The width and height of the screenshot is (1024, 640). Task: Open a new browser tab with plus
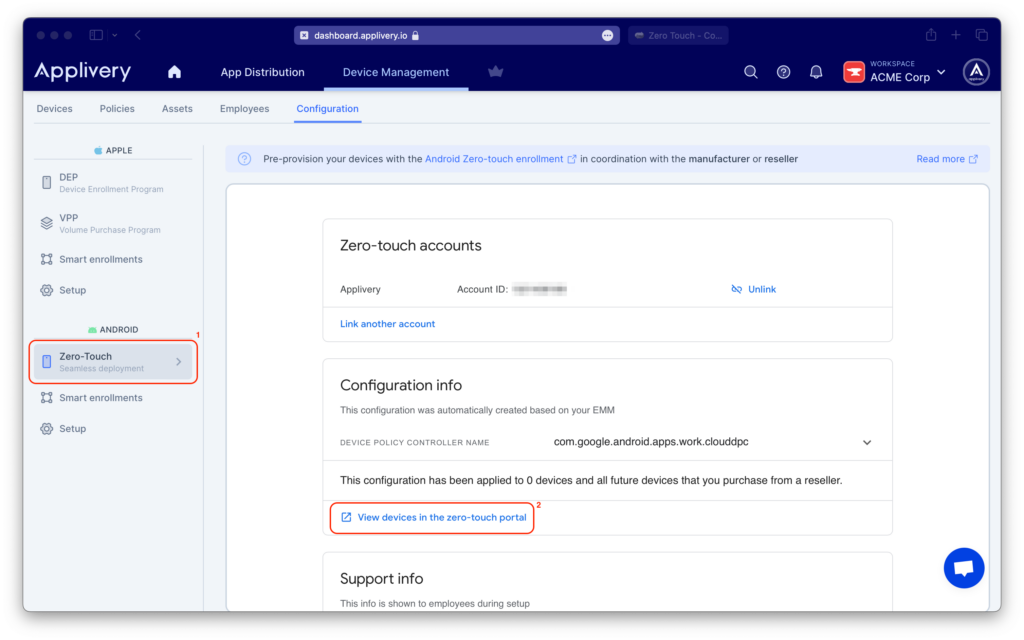coord(956,35)
